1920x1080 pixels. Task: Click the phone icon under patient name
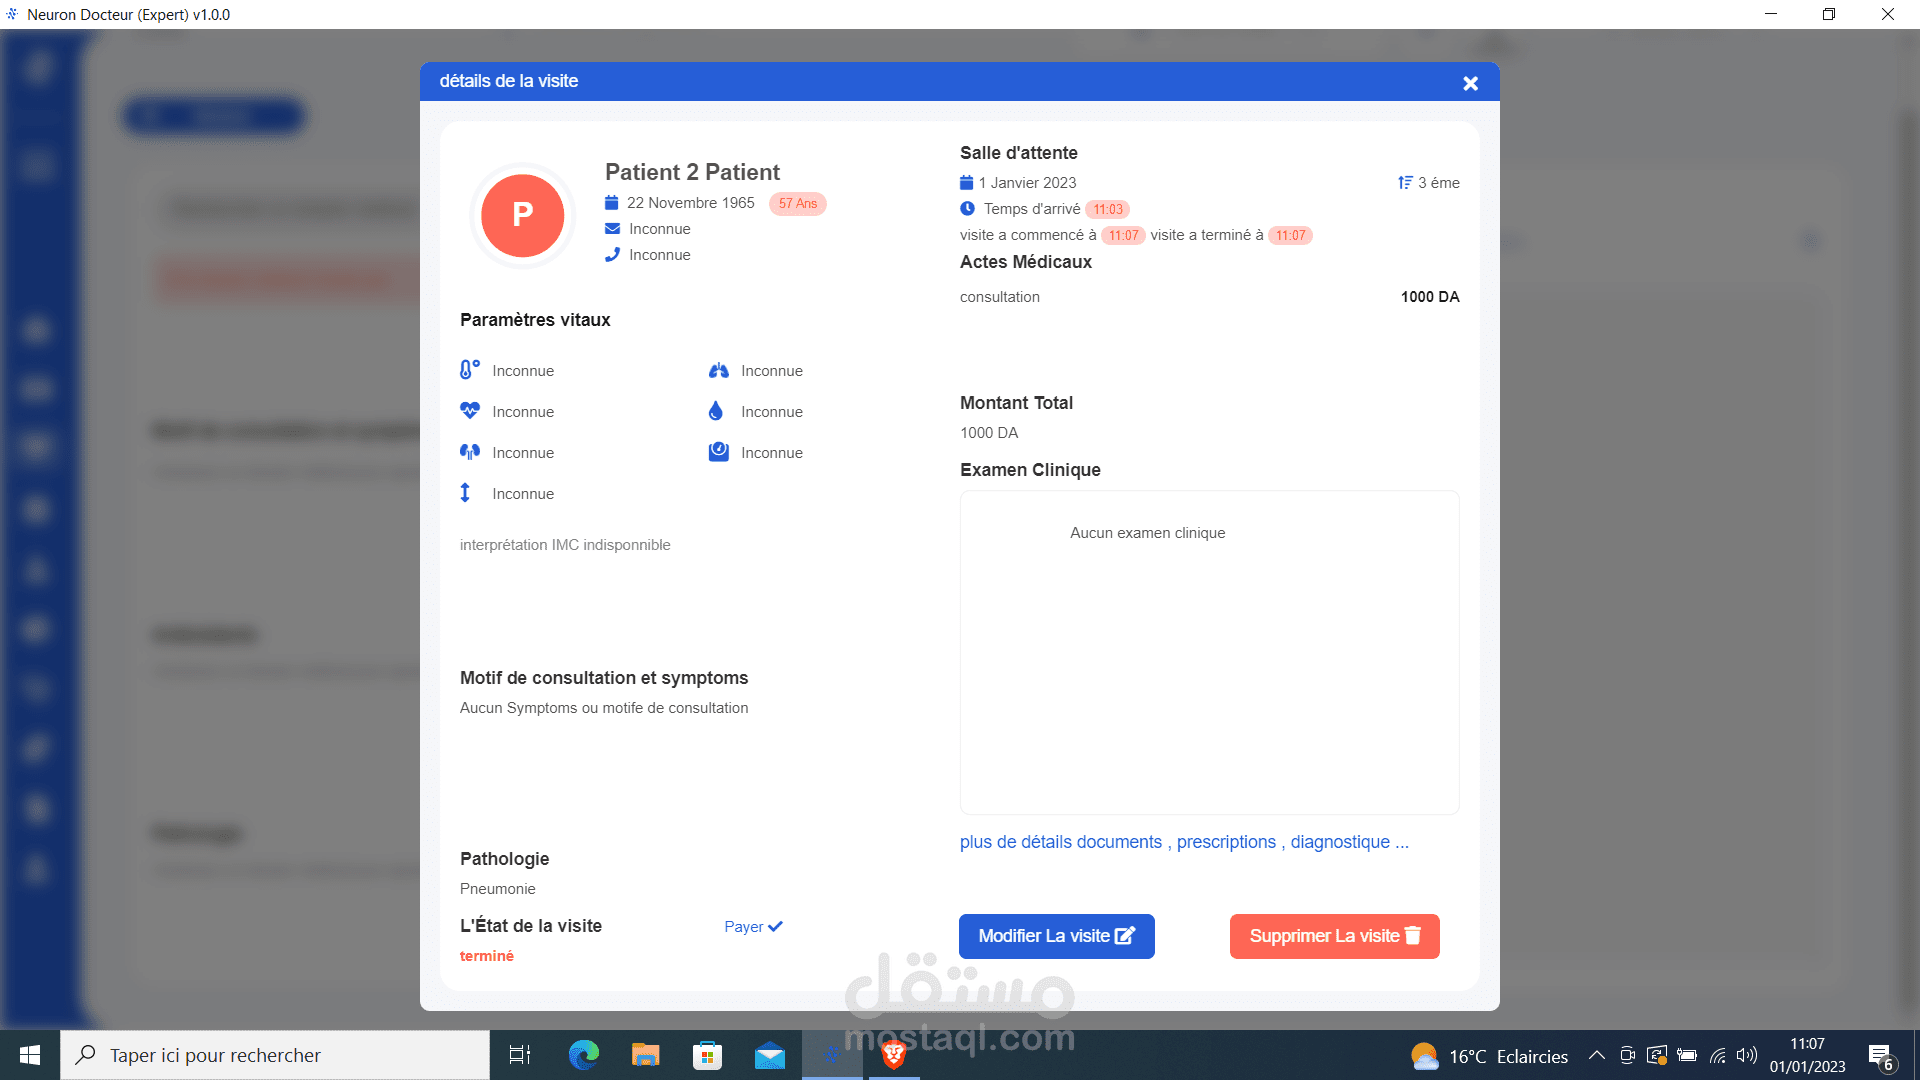612,255
